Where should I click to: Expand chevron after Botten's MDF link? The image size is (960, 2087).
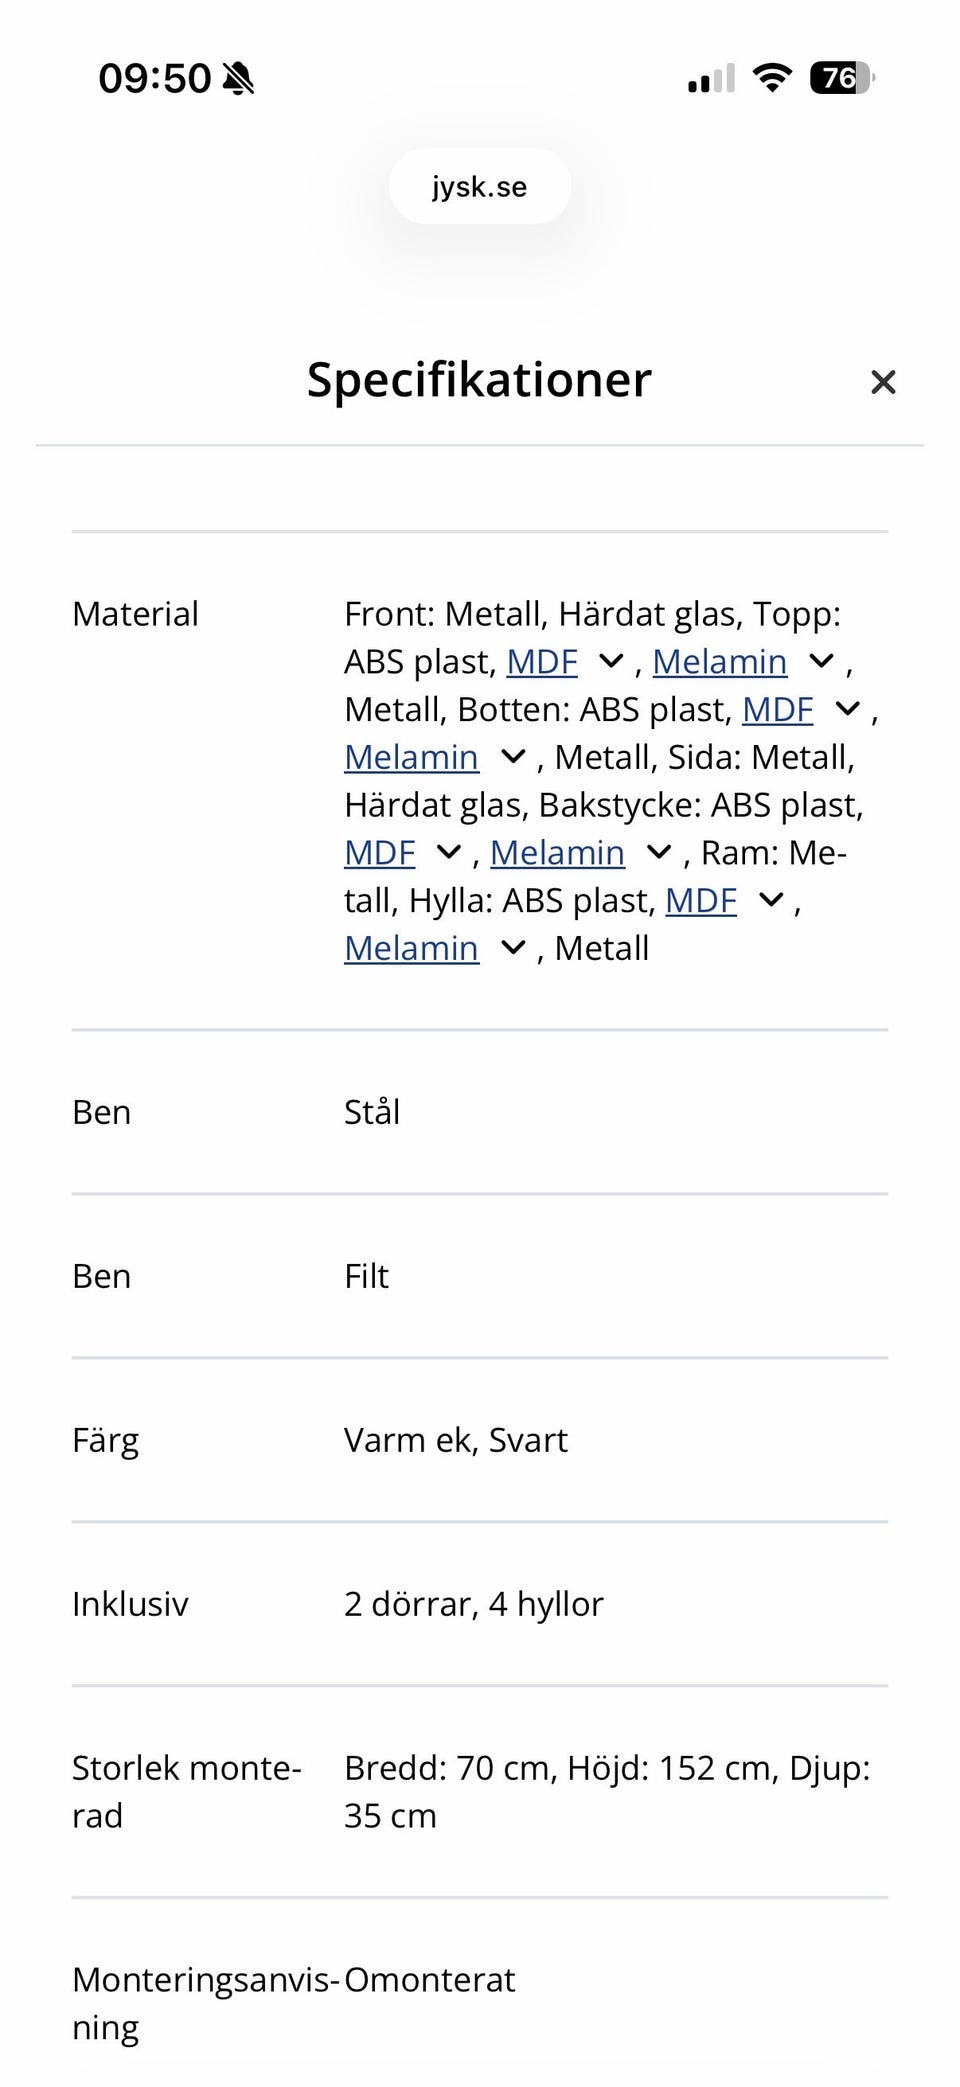coord(847,710)
